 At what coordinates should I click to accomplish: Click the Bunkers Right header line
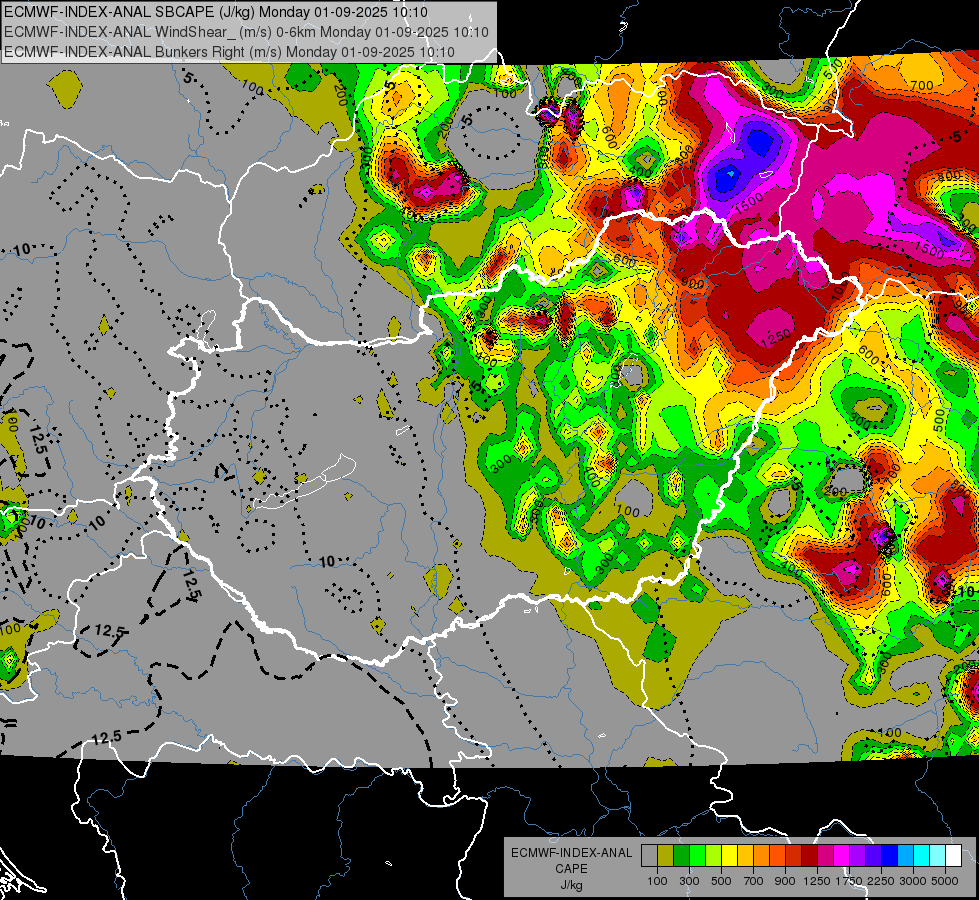click(x=229, y=52)
